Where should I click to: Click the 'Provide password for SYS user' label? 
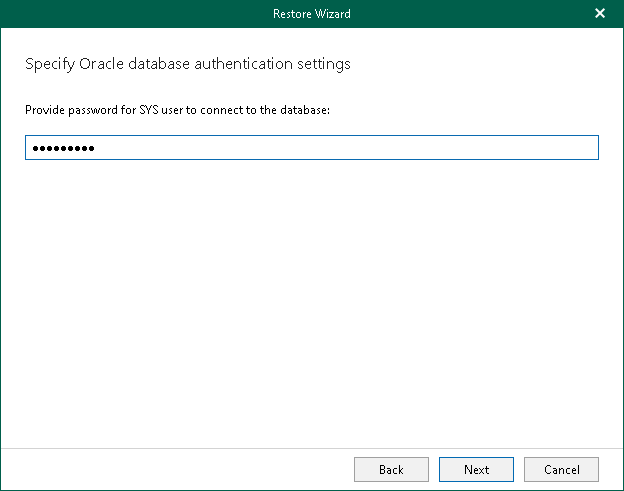tap(177, 109)
